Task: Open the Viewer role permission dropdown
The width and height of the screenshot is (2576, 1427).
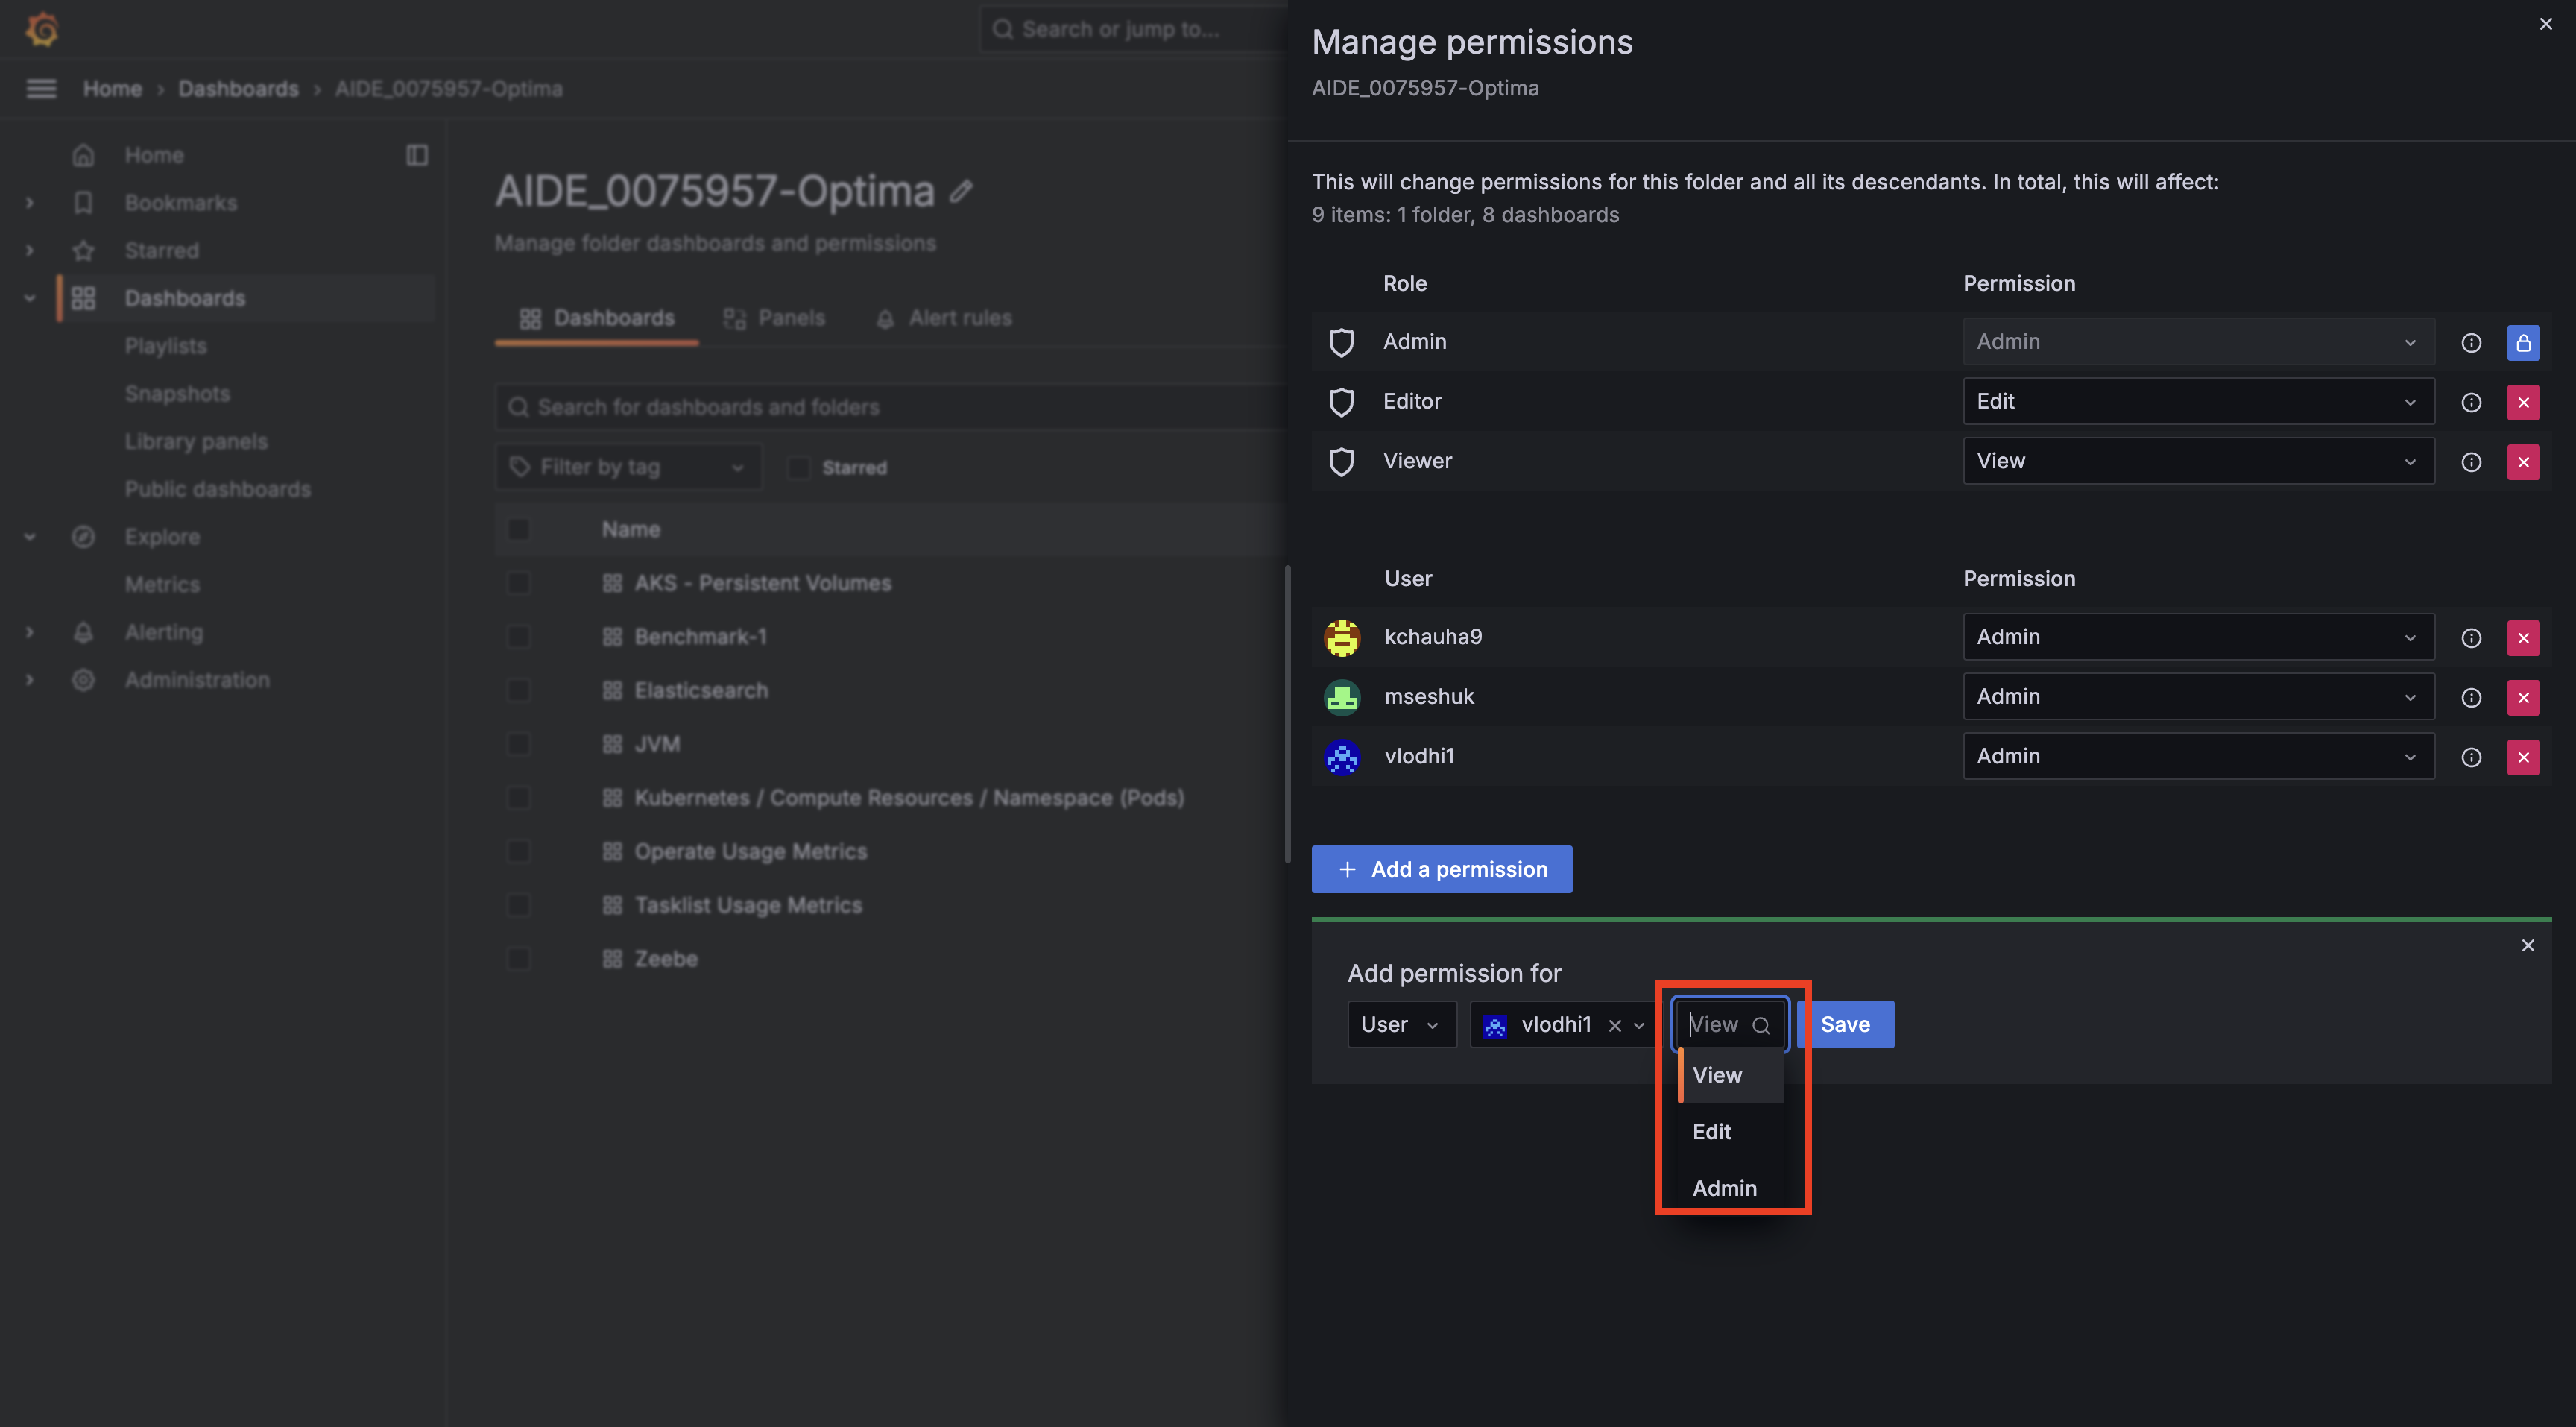Action: [x=2198, y=461]
